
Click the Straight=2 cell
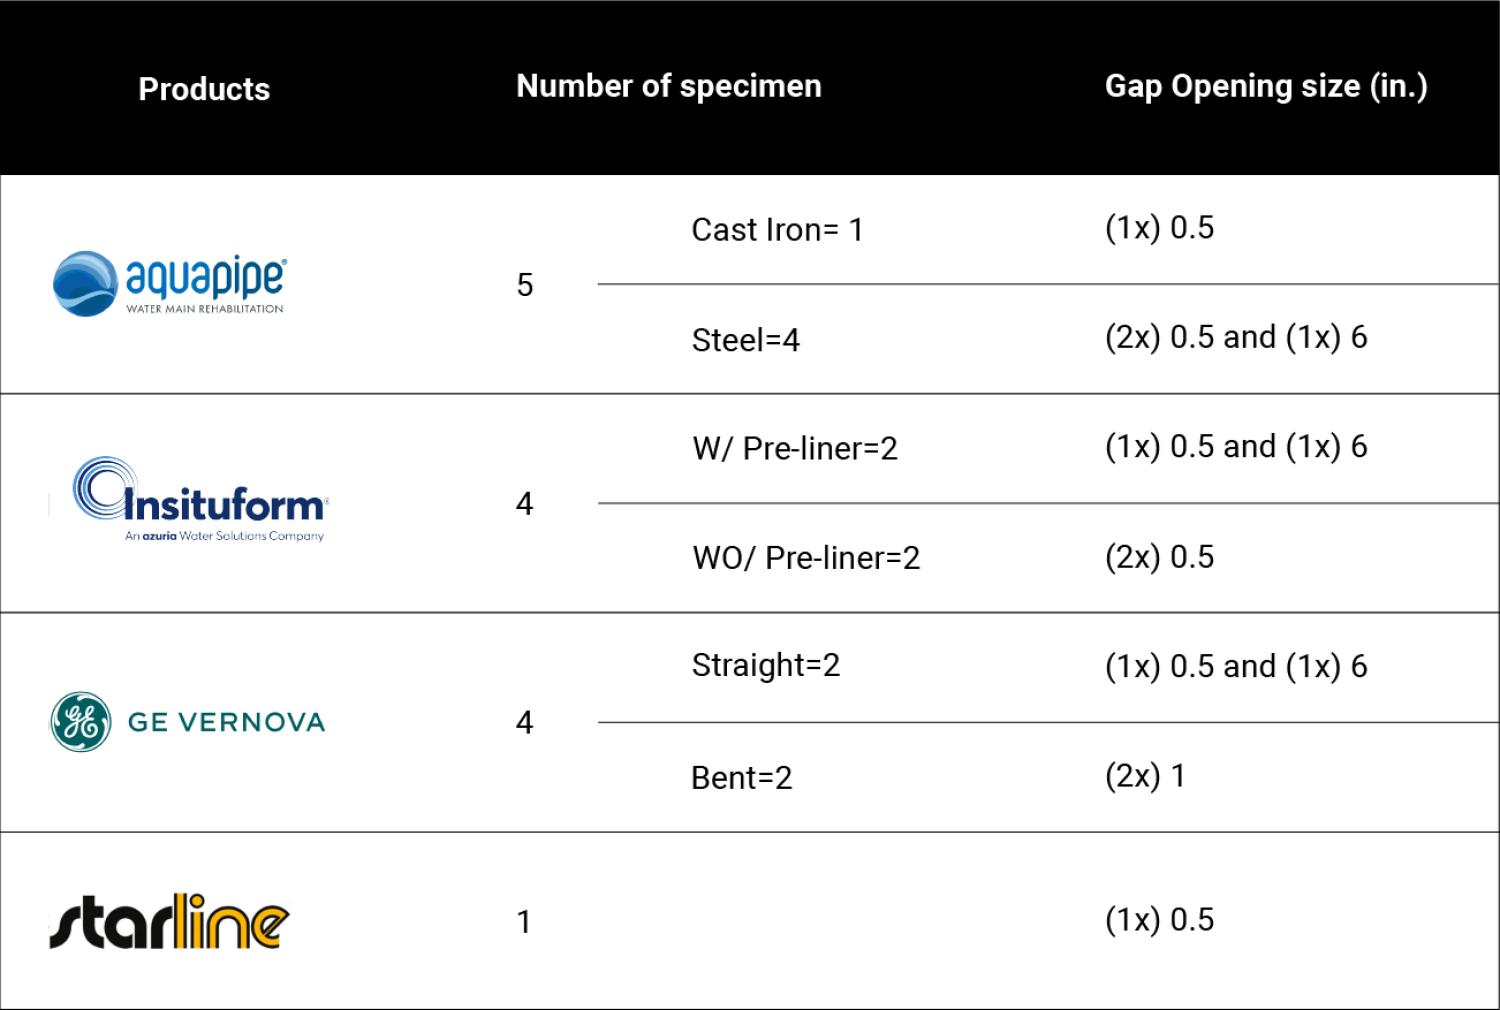coord(766,665)
